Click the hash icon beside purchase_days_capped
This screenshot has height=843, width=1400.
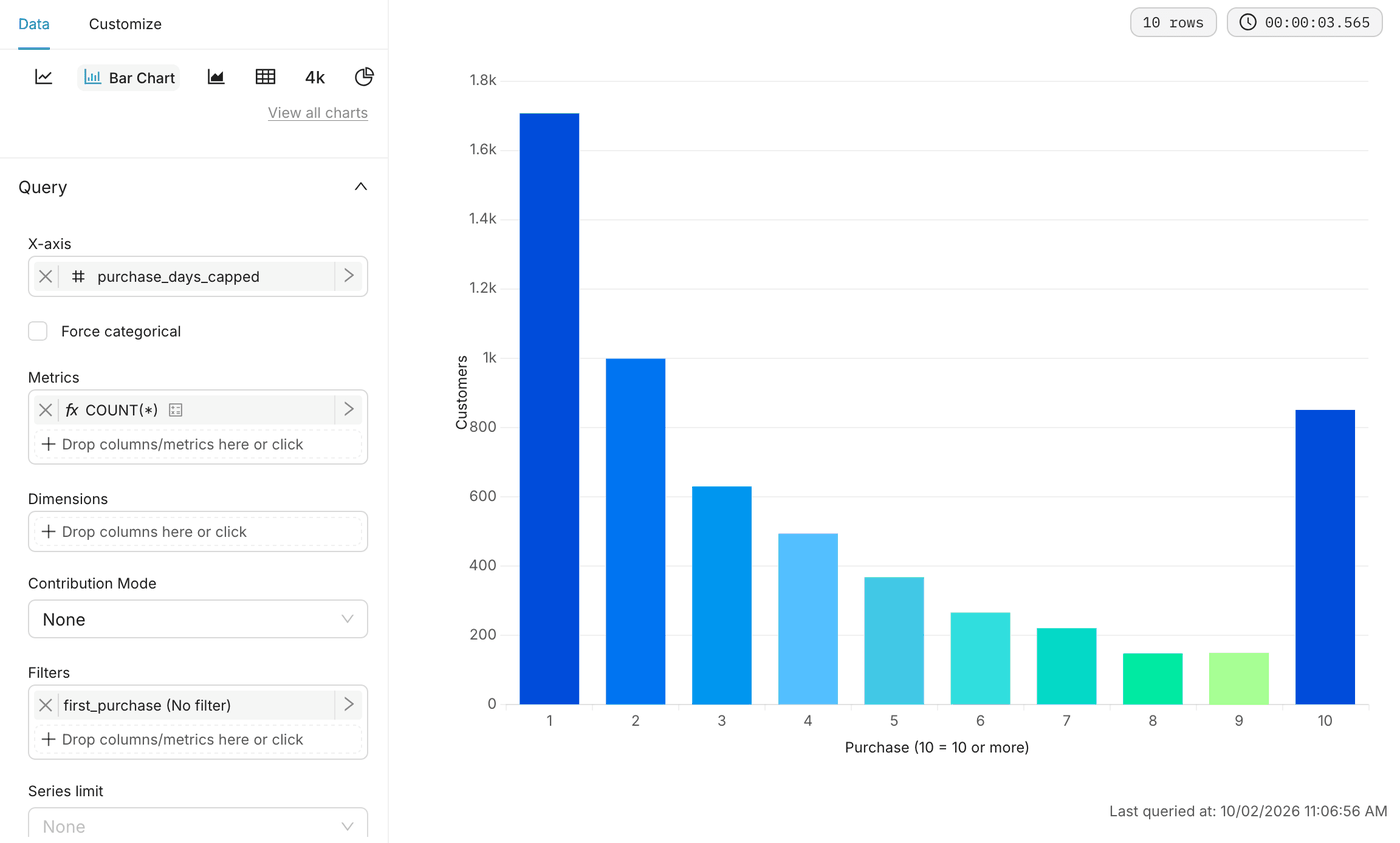pyautogui.click(x=78, y=276)
